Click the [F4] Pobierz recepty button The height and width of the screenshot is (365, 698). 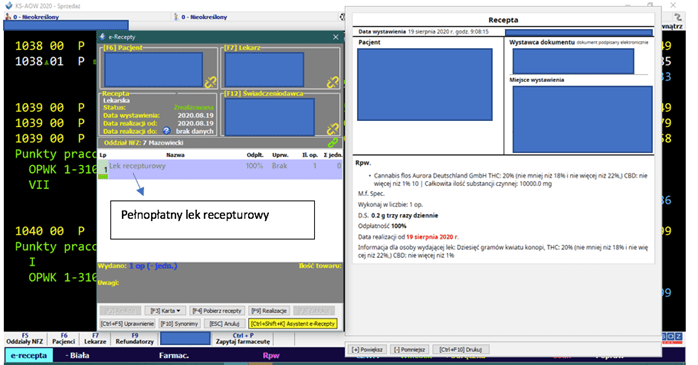217,311
